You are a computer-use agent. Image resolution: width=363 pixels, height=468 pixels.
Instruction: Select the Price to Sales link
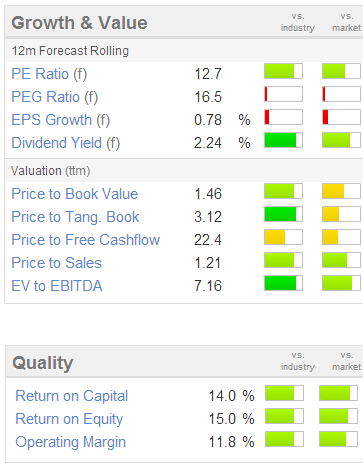coord(57,263)
